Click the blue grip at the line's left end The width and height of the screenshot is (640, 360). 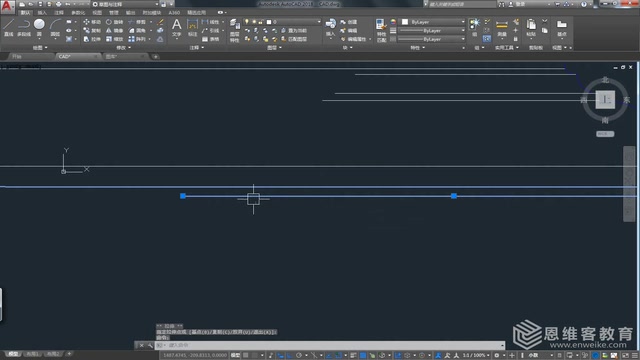tap(183, 196)
